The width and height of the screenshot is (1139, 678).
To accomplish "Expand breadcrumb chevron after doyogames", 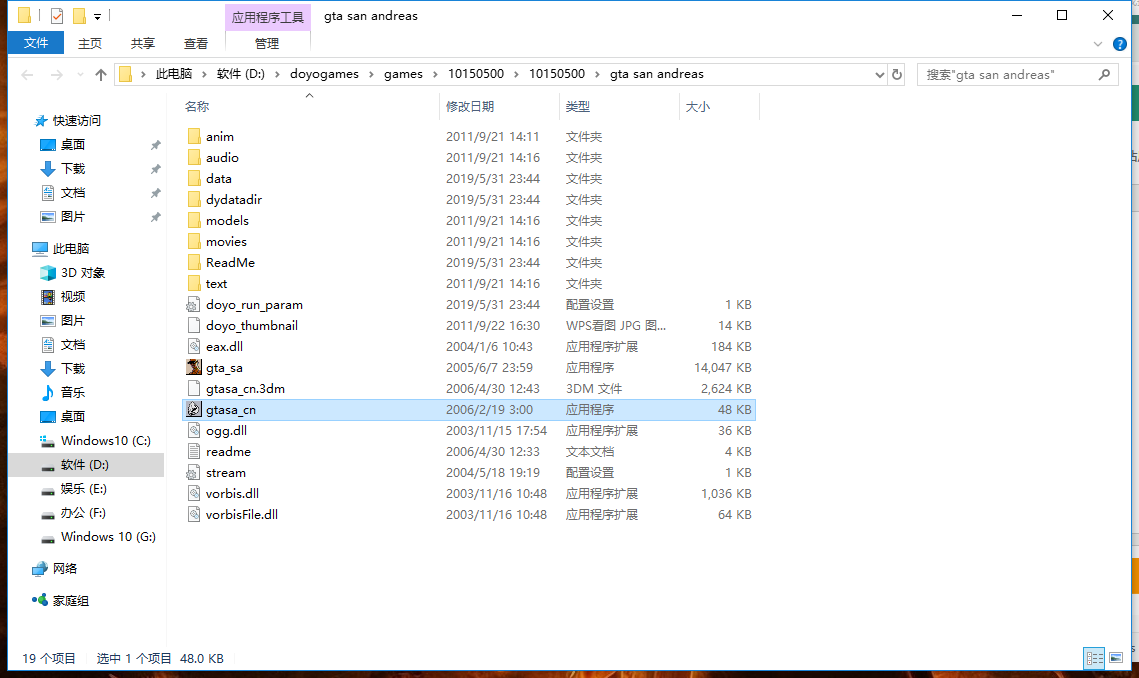I will click(371, 74).
